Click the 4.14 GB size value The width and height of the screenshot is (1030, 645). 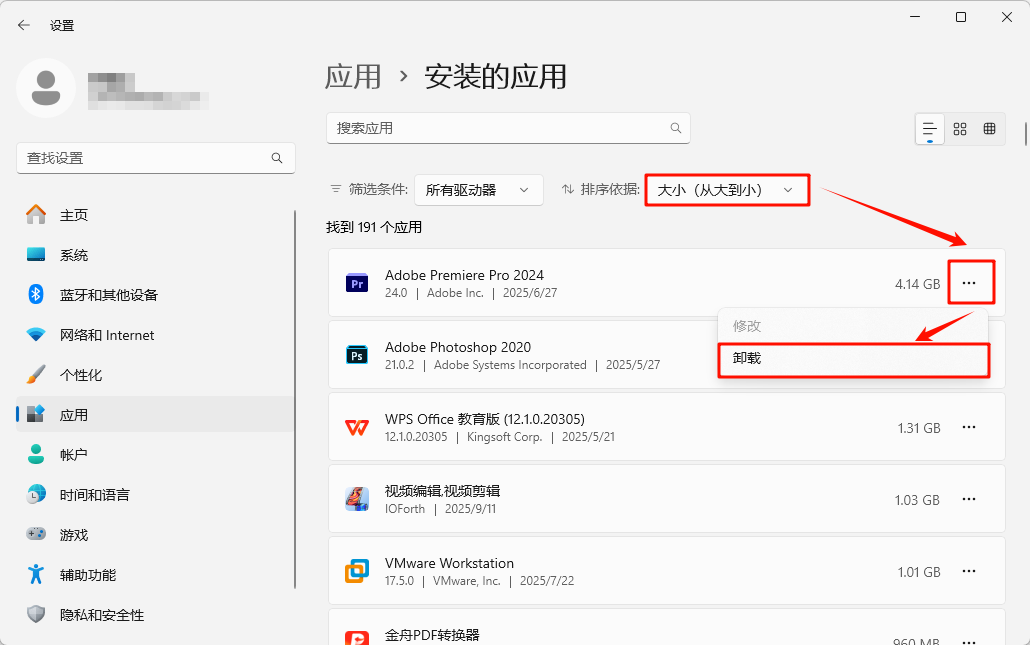(918, 284)
